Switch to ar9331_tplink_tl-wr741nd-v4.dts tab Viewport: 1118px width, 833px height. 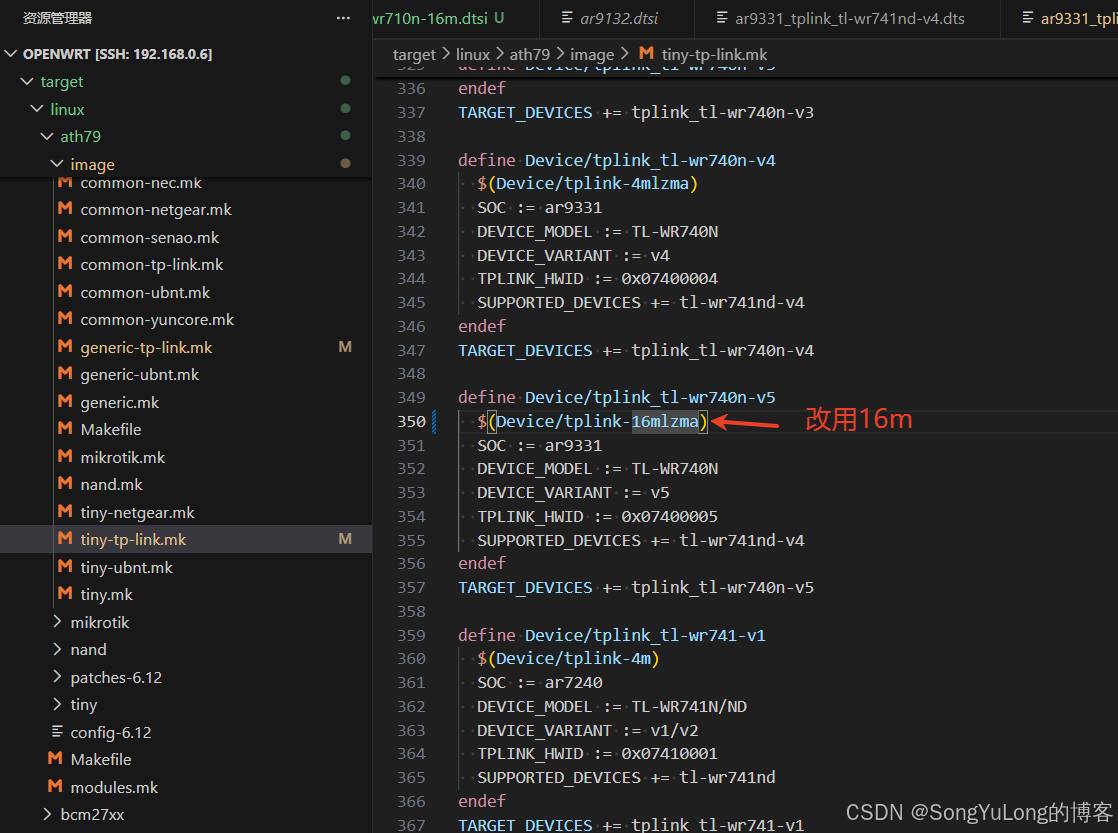tap(849, 19)
